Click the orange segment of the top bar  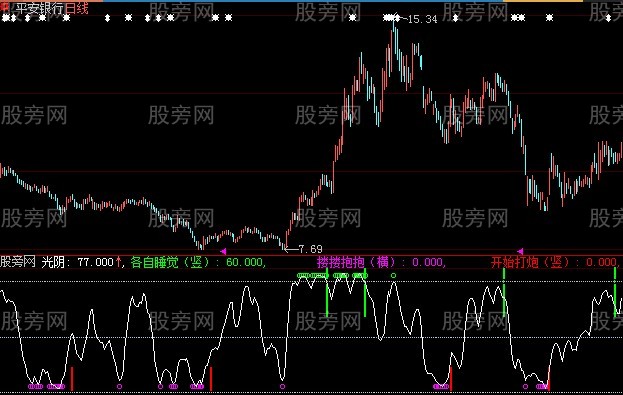point(543,1)
